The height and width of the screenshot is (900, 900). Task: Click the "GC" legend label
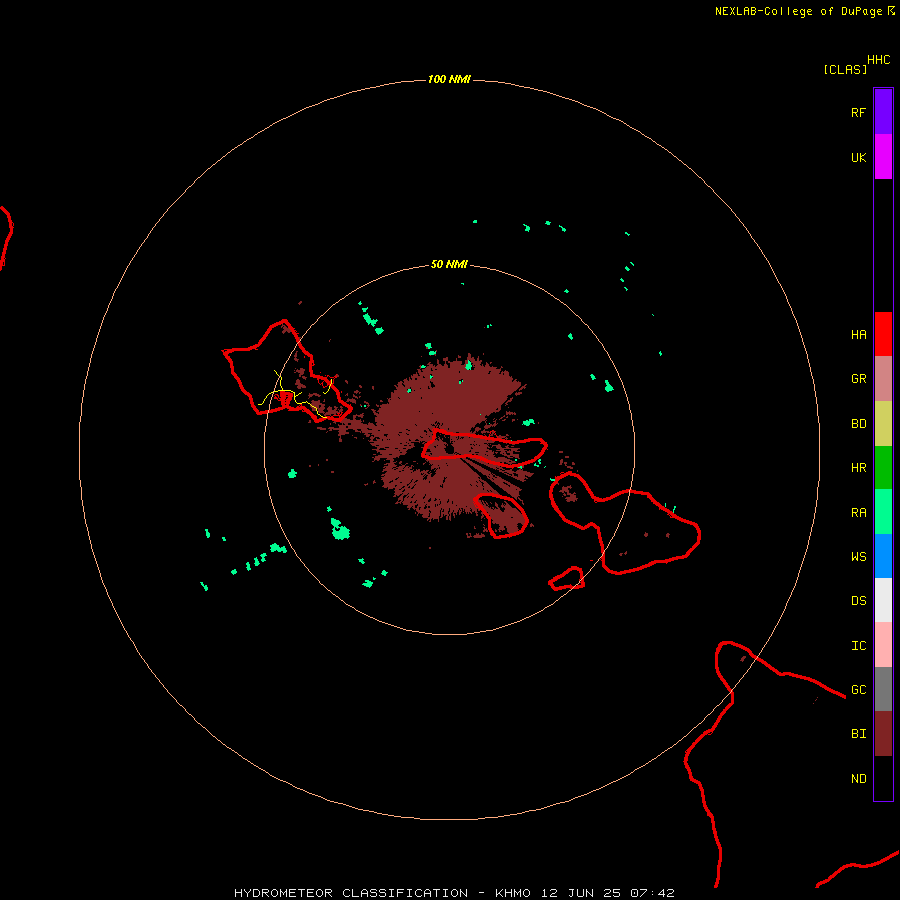(858, 689)
